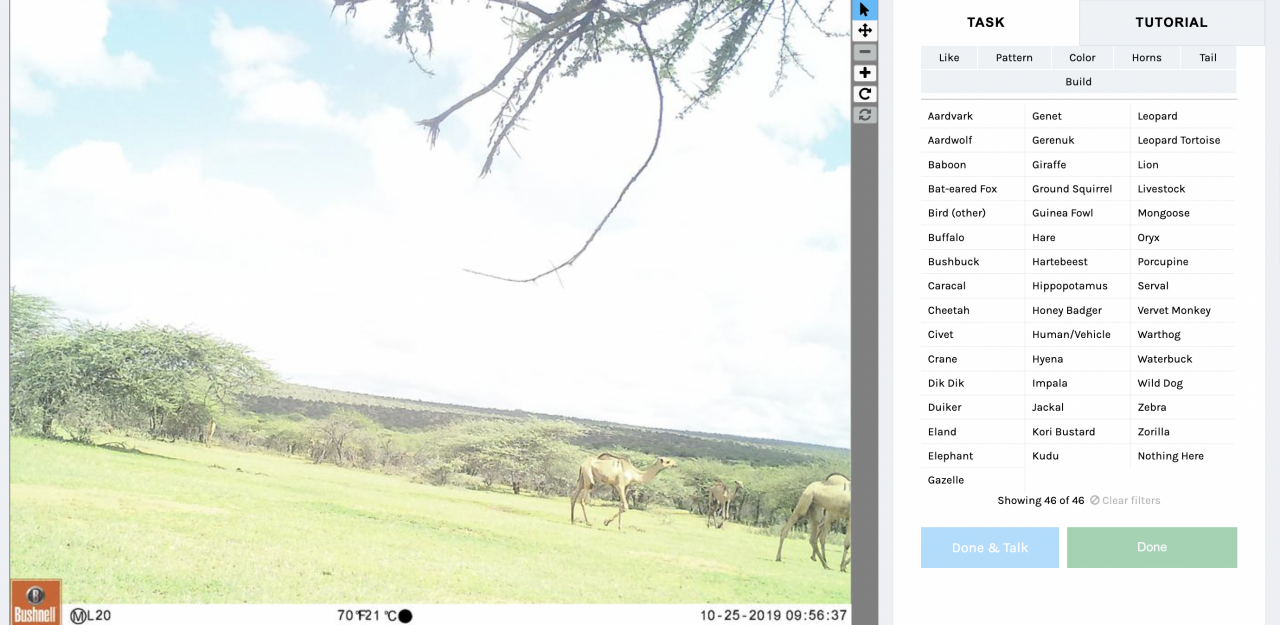The image size is (1280, 625).
Task: Switch to the TASK tab
Action: click(986, 22)
